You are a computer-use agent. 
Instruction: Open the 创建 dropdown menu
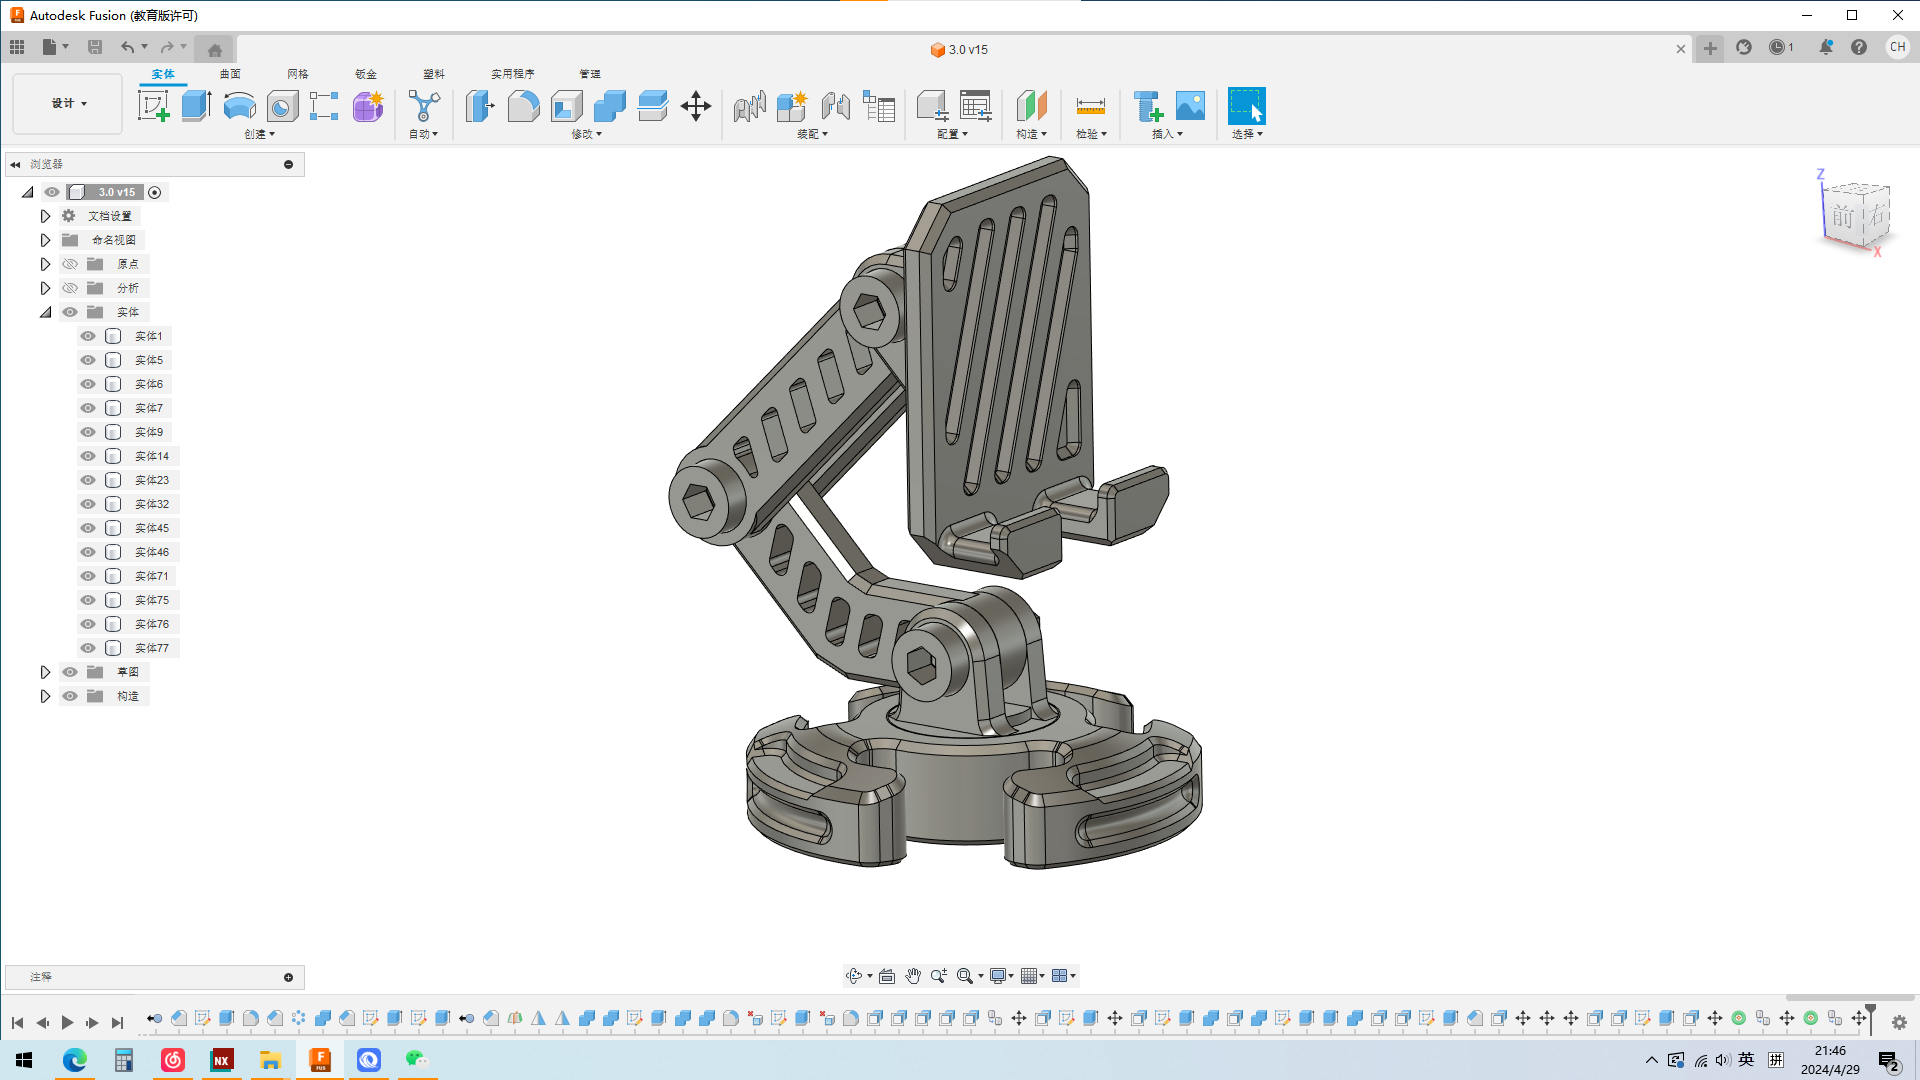pos(259,134)
